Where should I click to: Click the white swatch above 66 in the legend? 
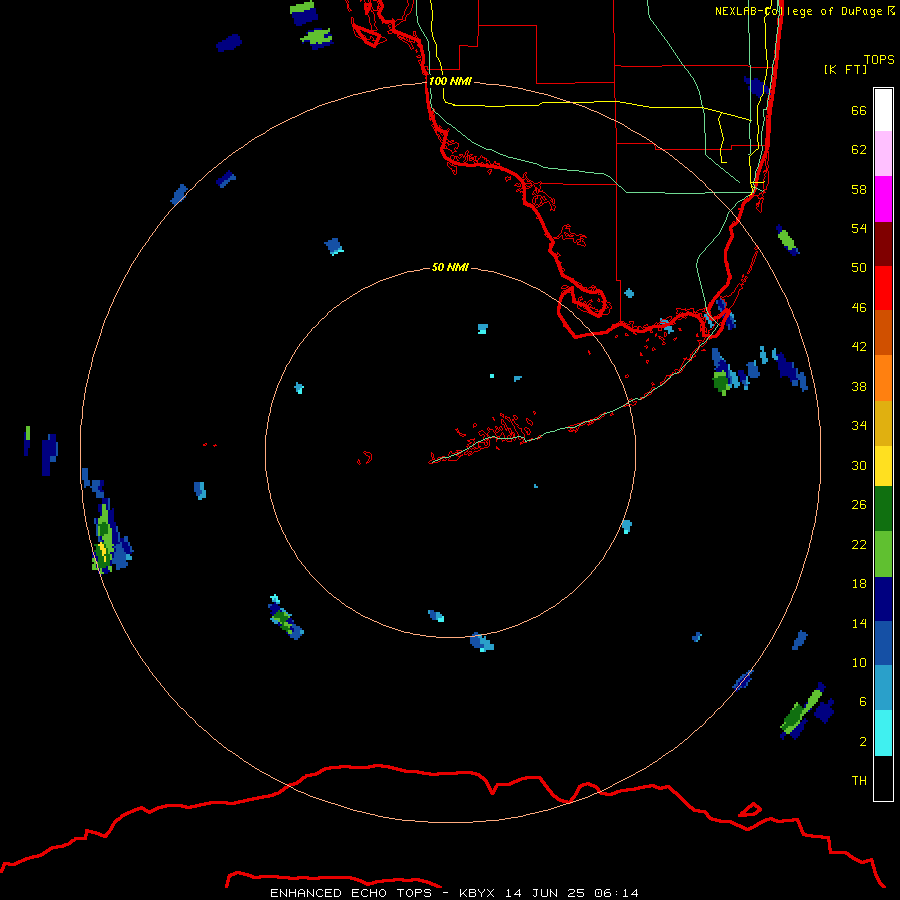(883, 110)
